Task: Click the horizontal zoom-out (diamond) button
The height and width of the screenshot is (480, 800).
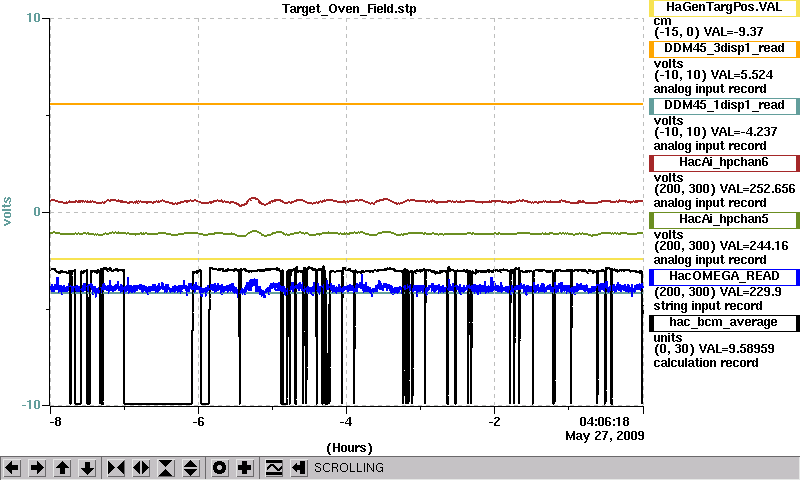Action: [x=141, y=467]
